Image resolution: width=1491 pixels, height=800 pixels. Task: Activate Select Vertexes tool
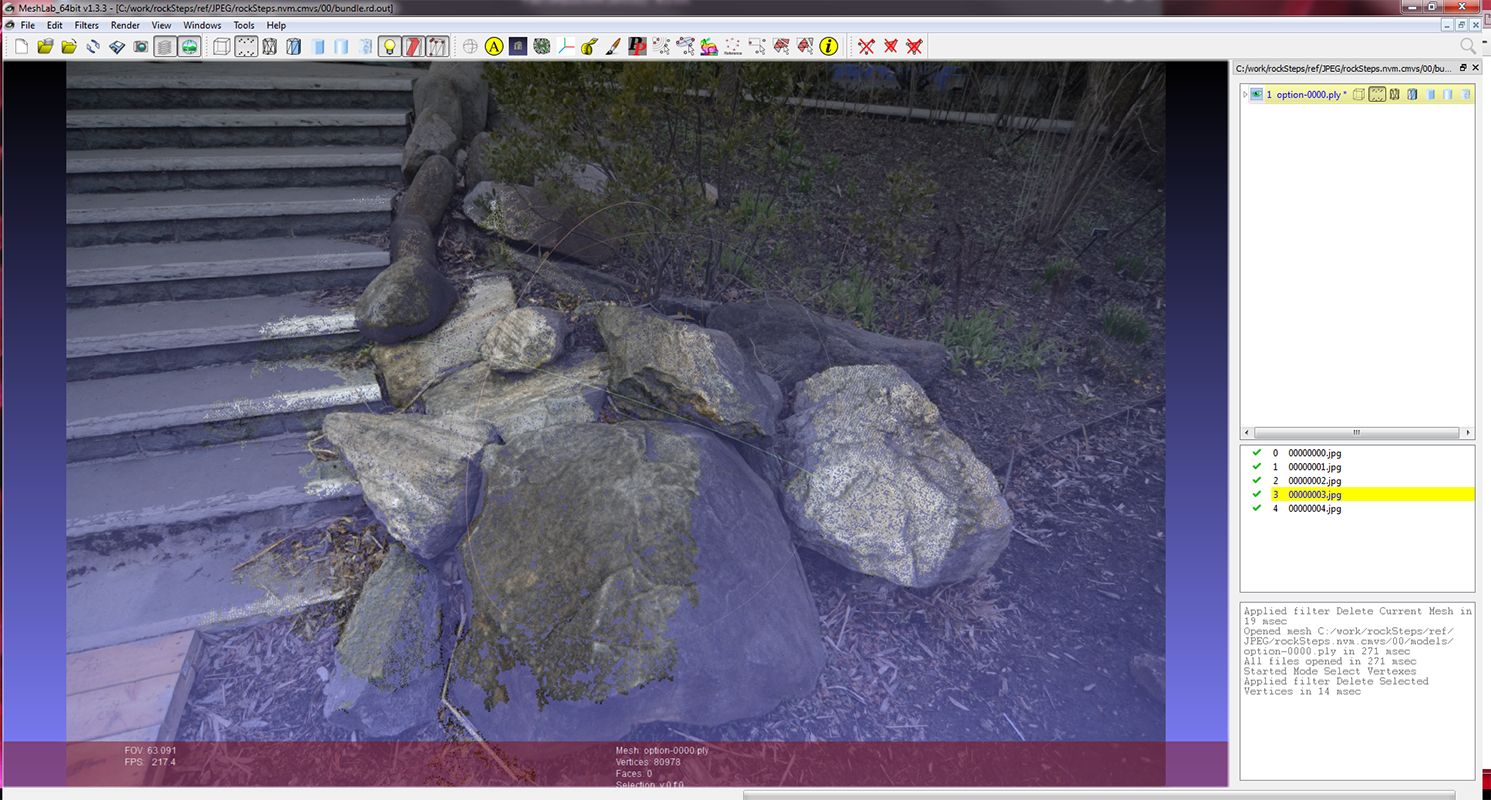click(x=757, y=46)
